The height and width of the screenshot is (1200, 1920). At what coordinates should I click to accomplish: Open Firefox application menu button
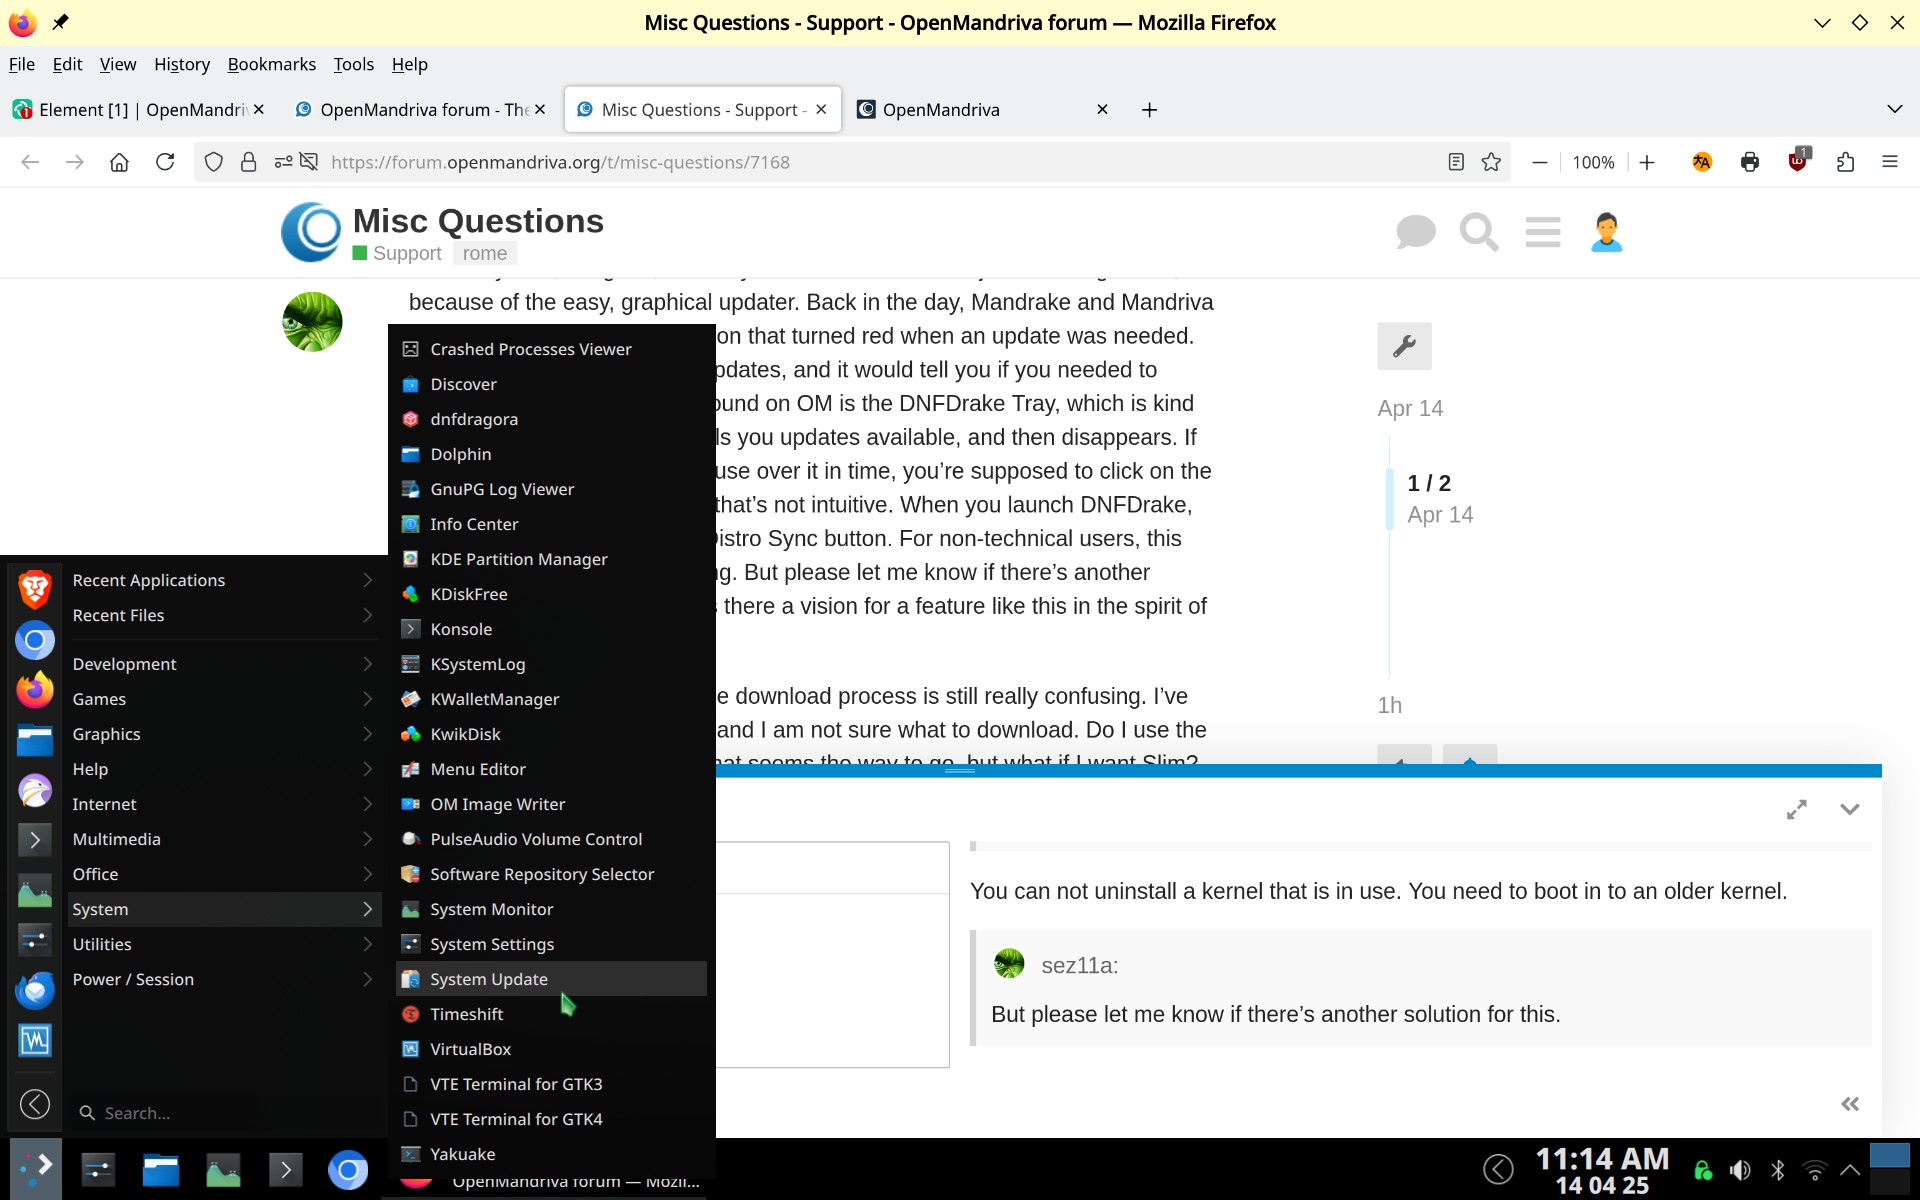tap(1889, 162)
